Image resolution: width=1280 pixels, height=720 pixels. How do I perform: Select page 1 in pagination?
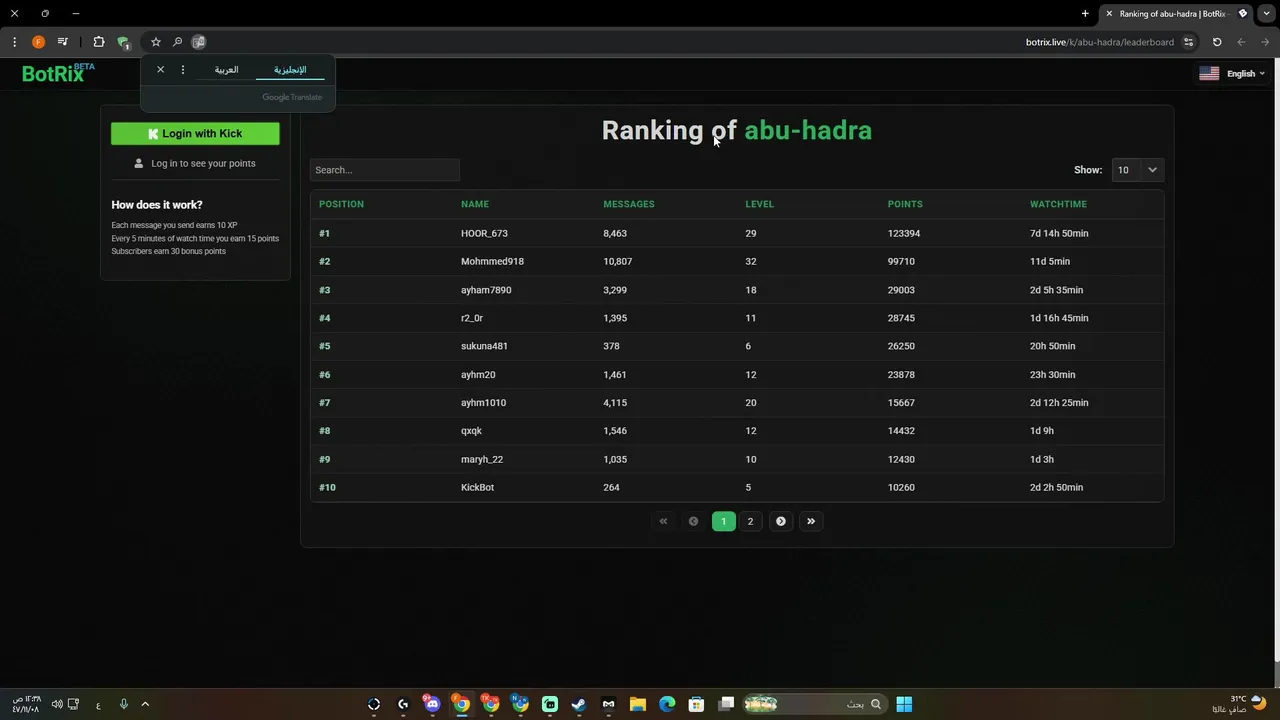pos(723,521)
